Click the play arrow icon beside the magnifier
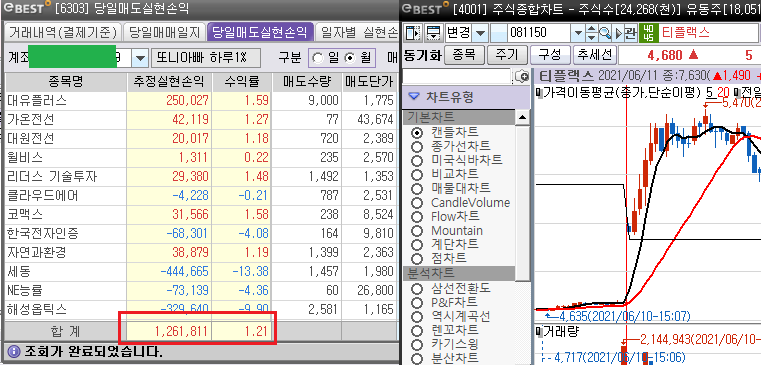The height and width of the screenshot is (365, 761). click(x=618, y=33)
